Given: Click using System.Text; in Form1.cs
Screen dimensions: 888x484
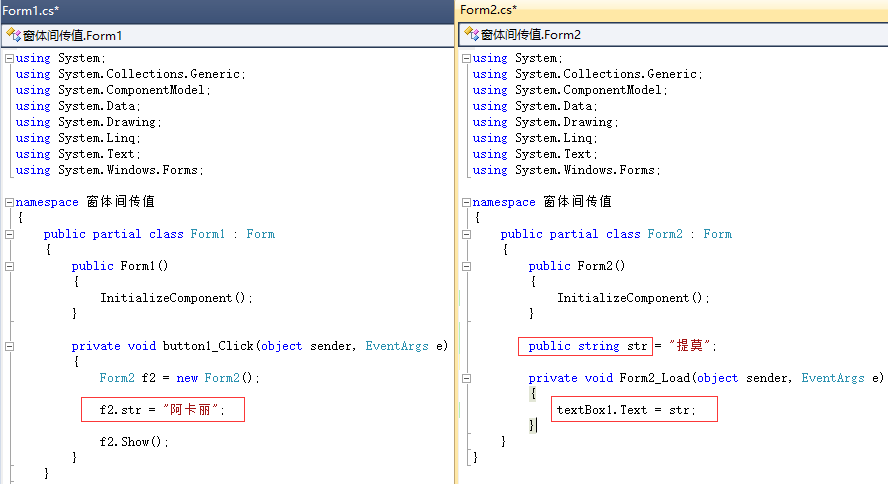Looking at the screenshot, I should point(78,154).
